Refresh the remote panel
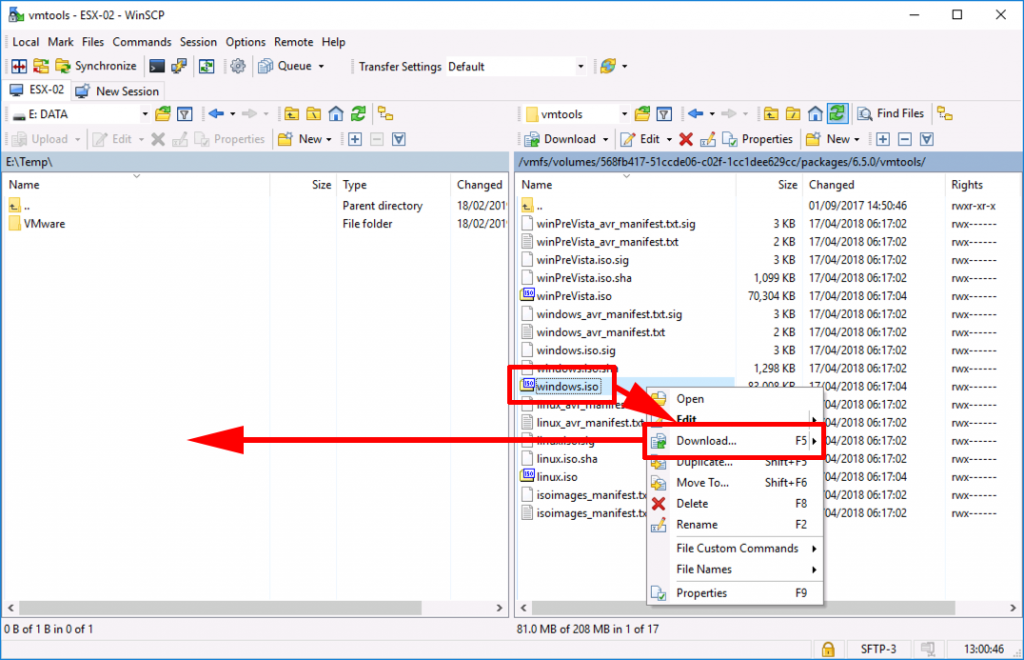 [837, 114]
